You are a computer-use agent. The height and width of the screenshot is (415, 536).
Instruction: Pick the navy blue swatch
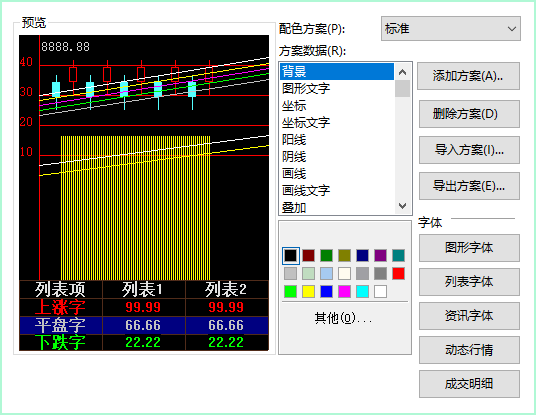click(362, 255)
